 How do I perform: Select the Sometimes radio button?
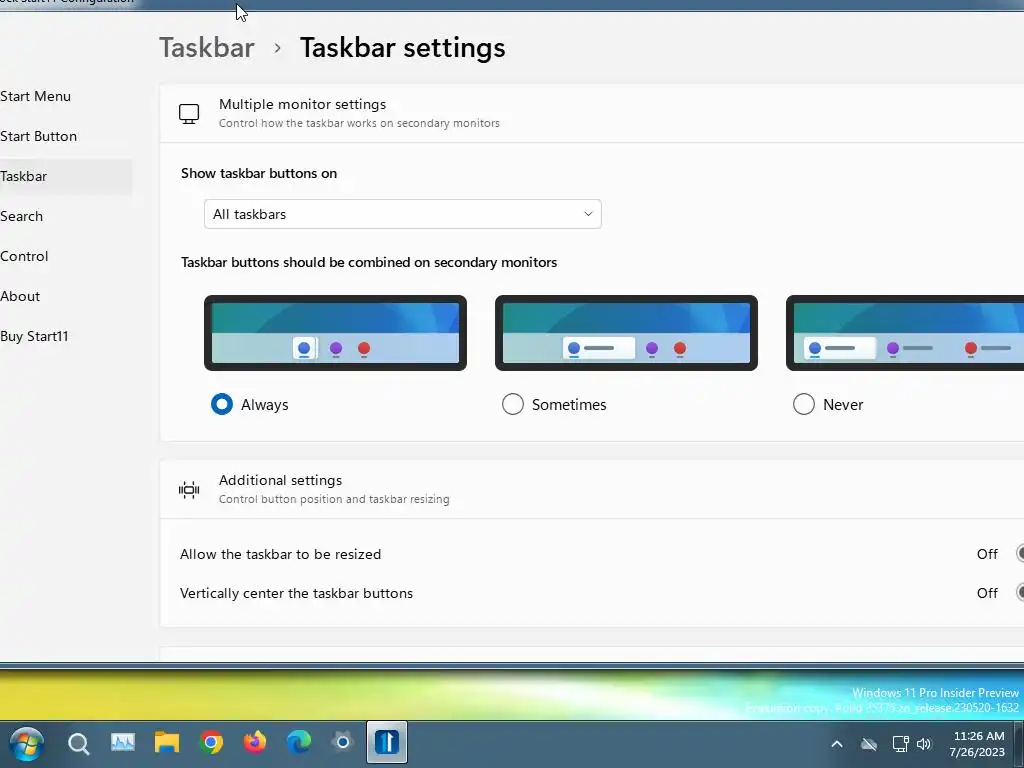pos(513,404)
